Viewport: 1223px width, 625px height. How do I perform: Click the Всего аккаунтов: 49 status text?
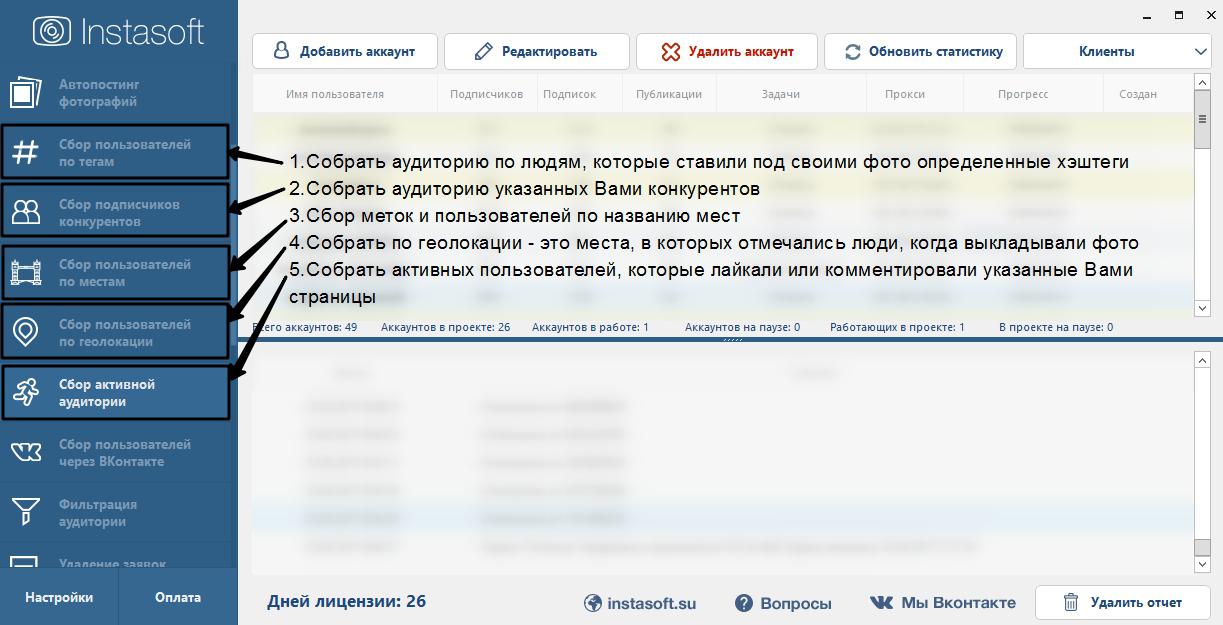tap(305, 327)
